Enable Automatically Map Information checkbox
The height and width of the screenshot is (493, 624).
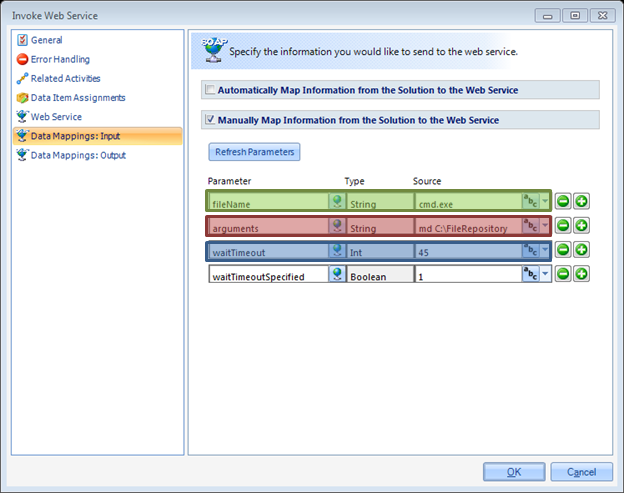click(x=210, y=90)
